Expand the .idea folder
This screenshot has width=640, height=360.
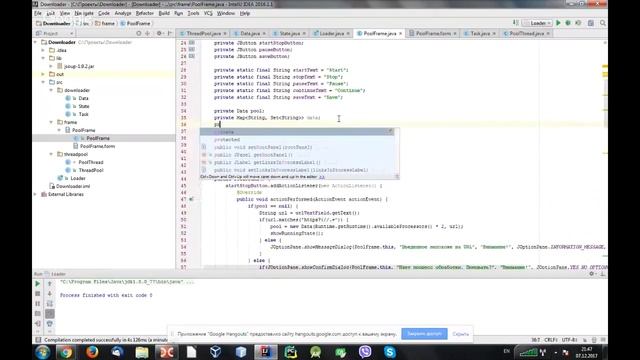point(43,50)
